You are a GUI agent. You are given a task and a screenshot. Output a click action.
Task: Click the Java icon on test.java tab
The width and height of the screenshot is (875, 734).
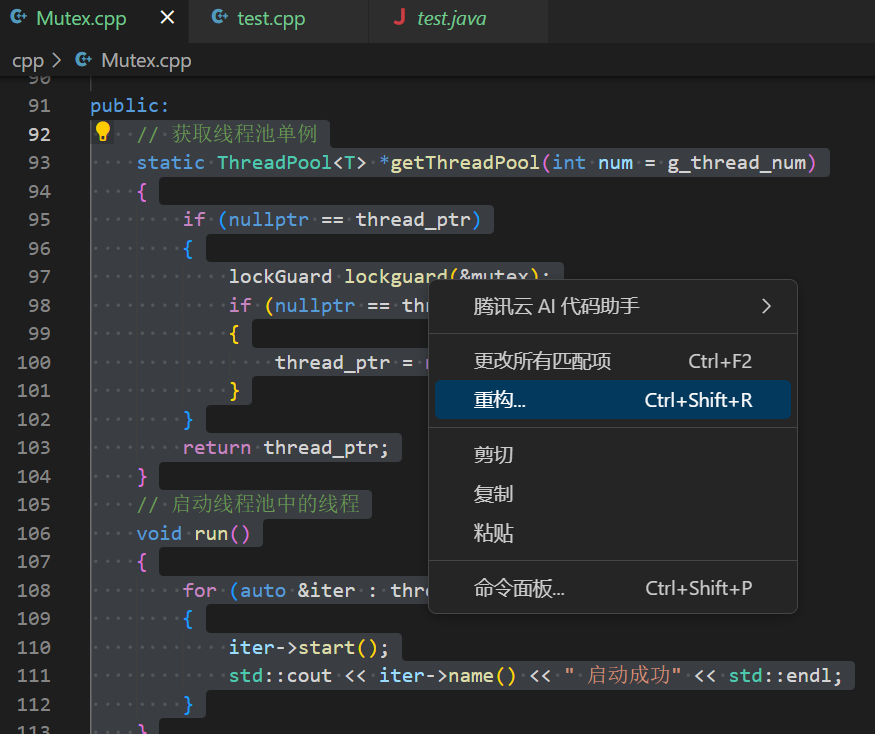click(x=399, y=17)
